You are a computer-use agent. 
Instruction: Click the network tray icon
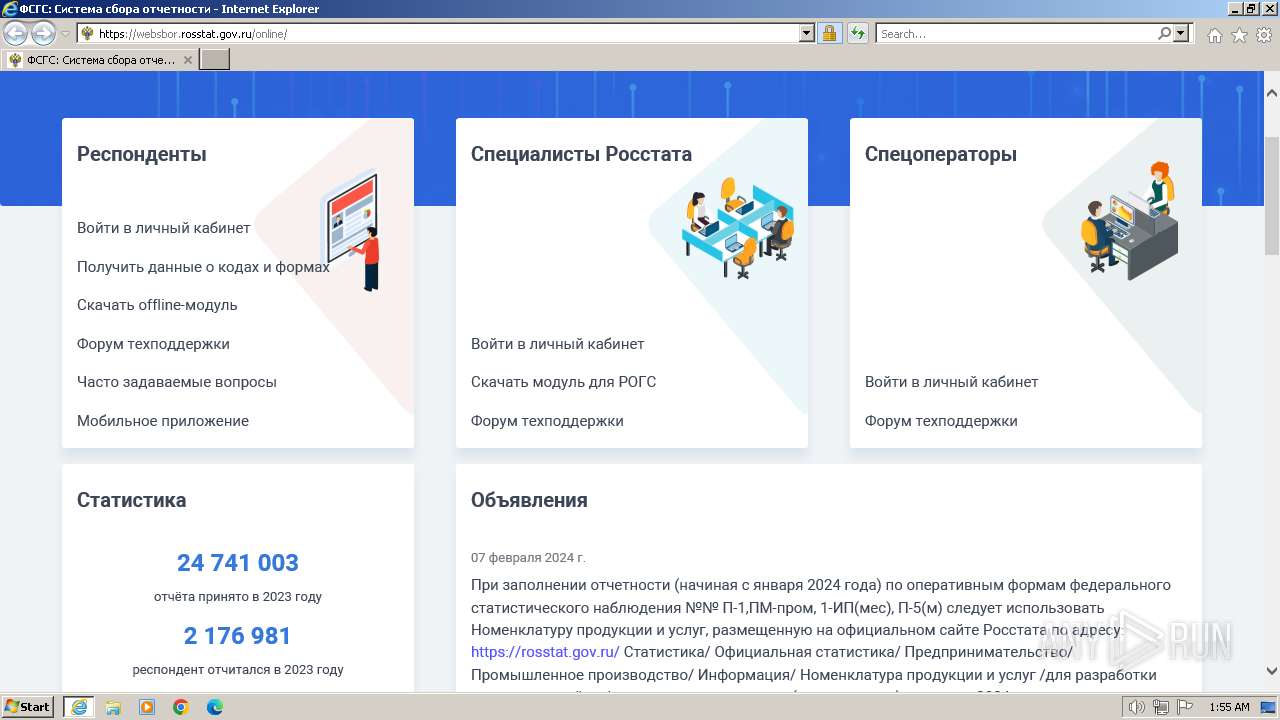[1161, 707]
